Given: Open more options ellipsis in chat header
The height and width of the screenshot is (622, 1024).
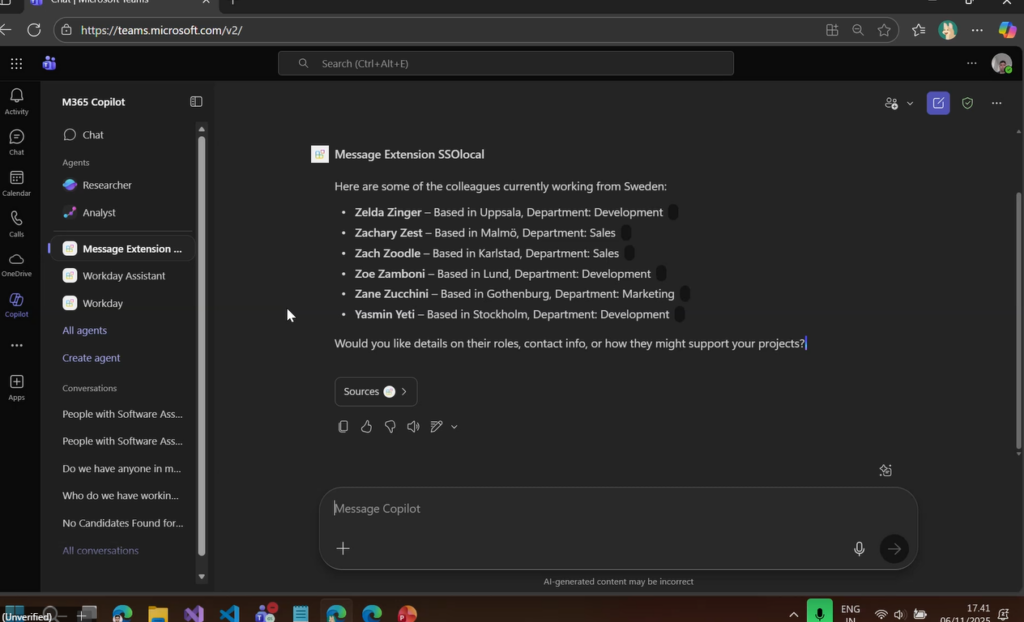Looking at the screenshot, I should [x=996, y=103].
